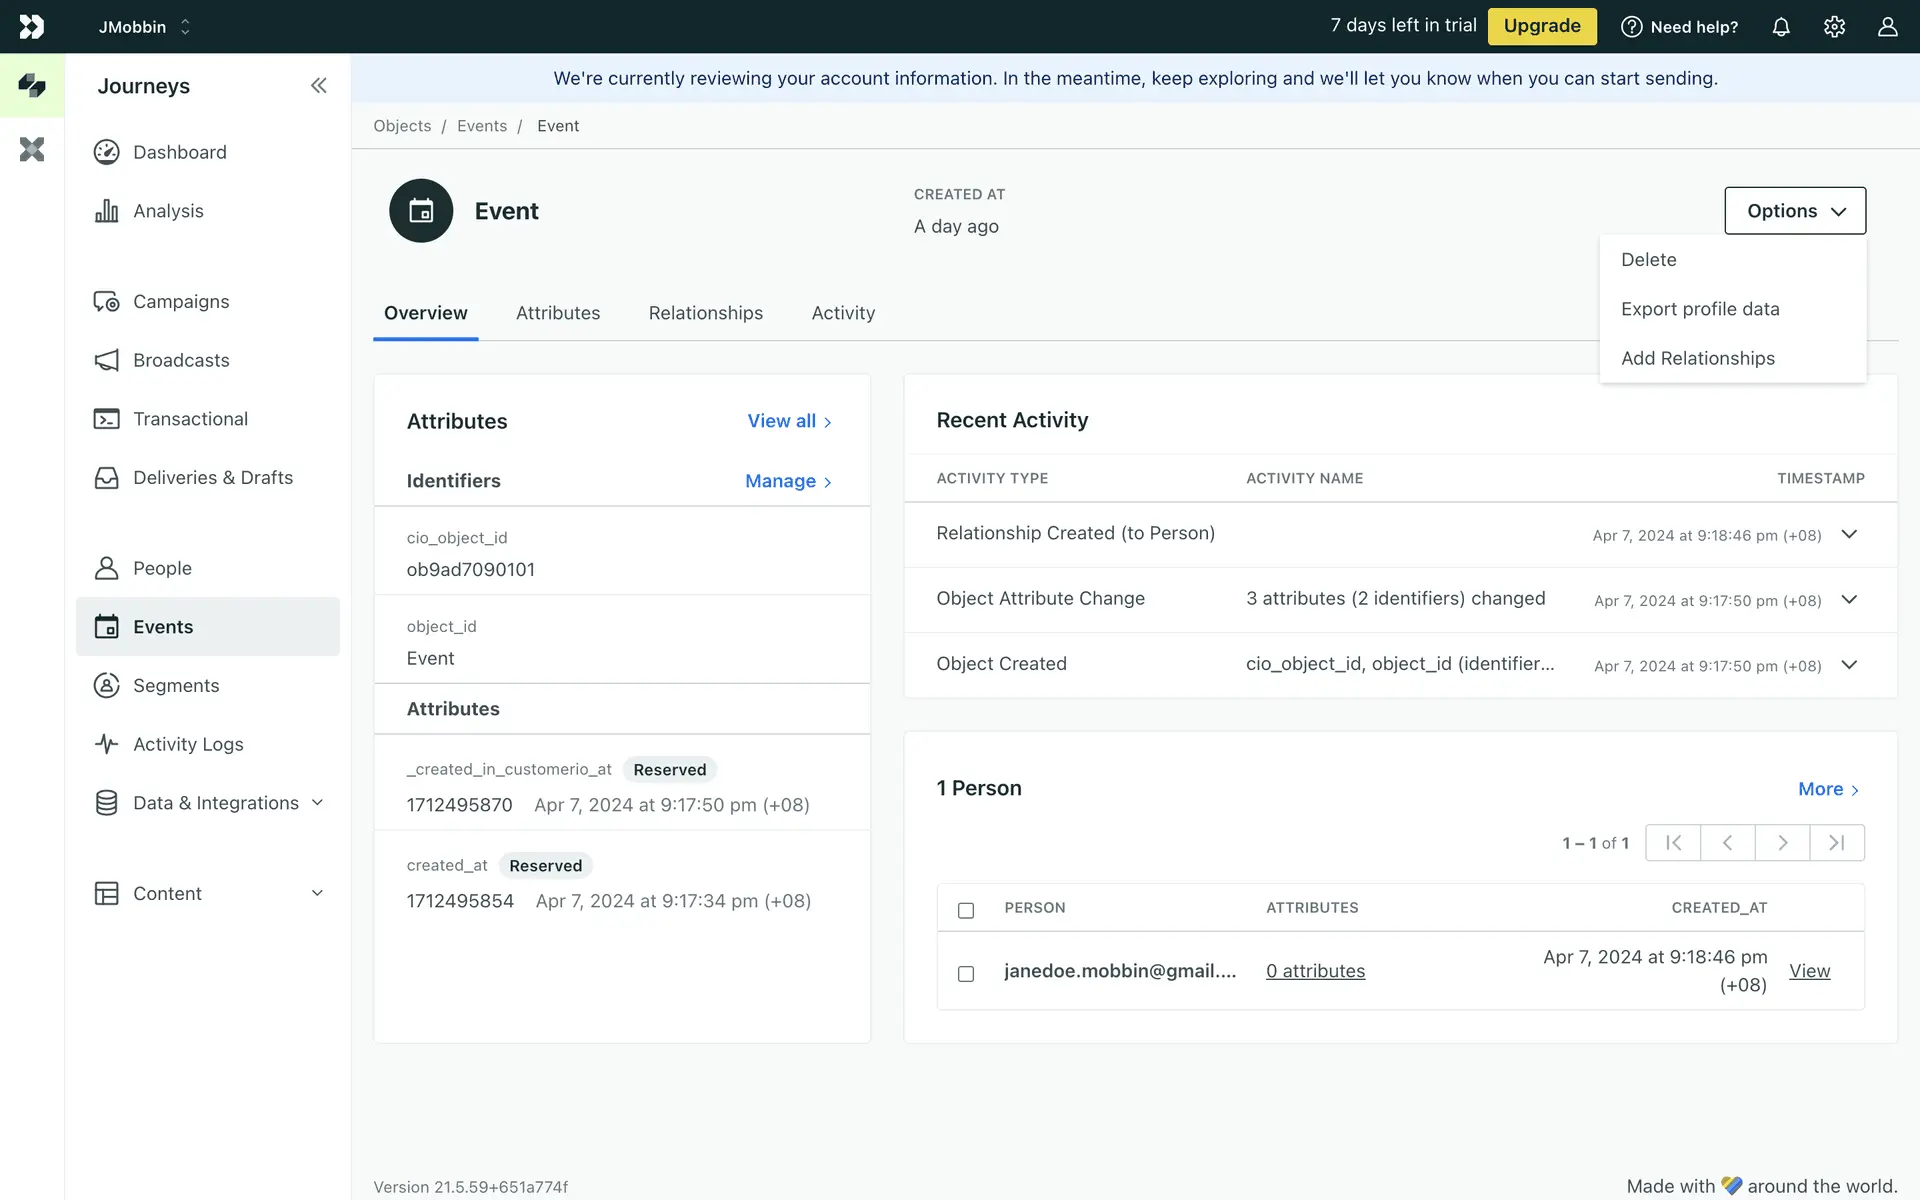
Task: Open settings gear icon
Action: 1834,27
